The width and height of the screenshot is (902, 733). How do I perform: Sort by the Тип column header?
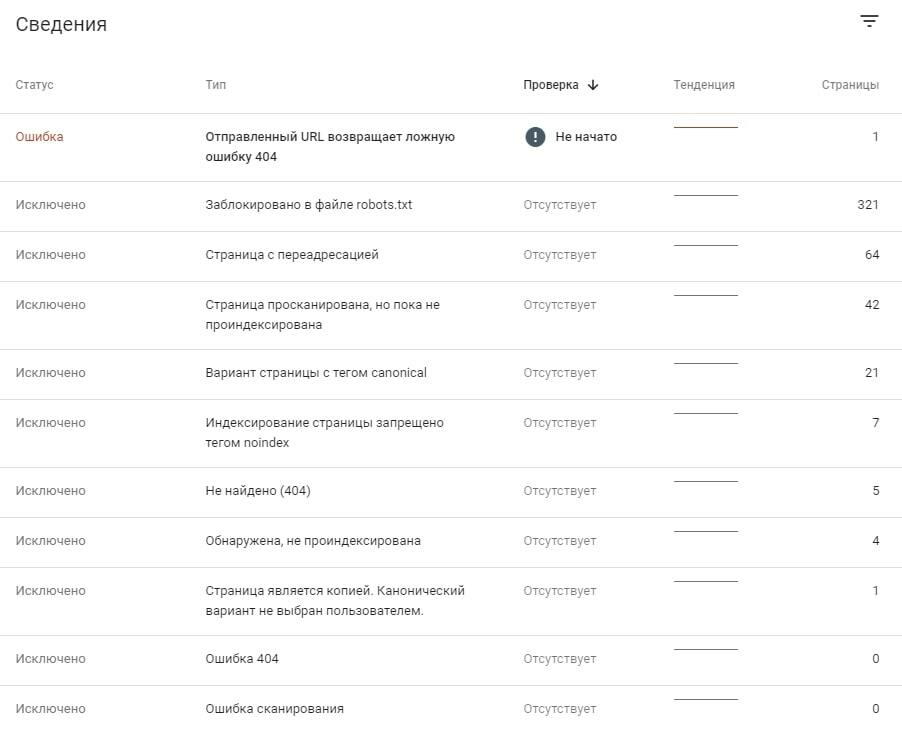[216, 85]
